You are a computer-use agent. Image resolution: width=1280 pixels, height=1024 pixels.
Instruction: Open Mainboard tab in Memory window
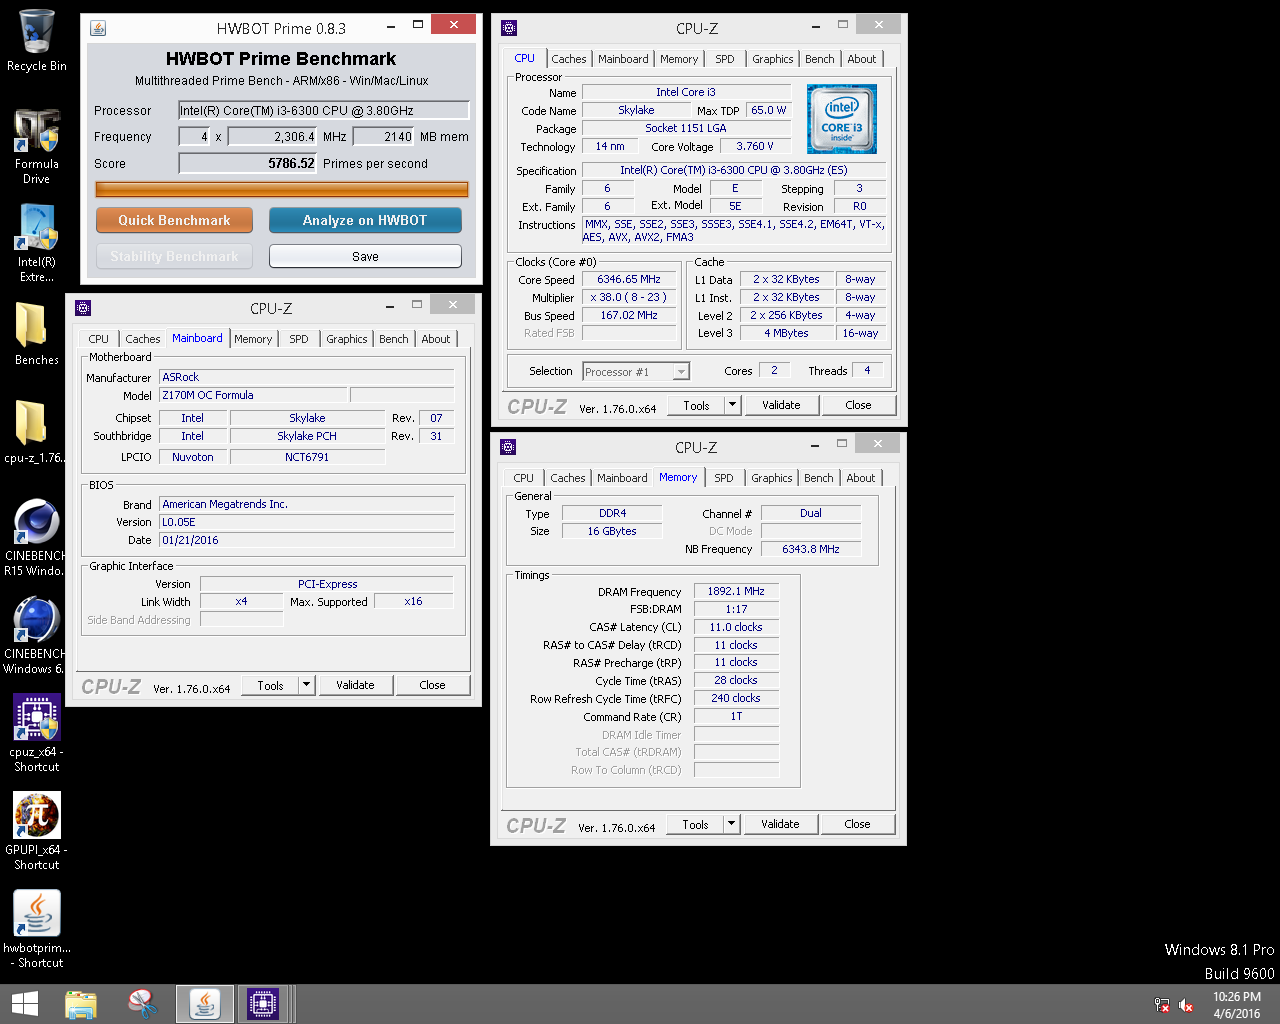[622, 478]
